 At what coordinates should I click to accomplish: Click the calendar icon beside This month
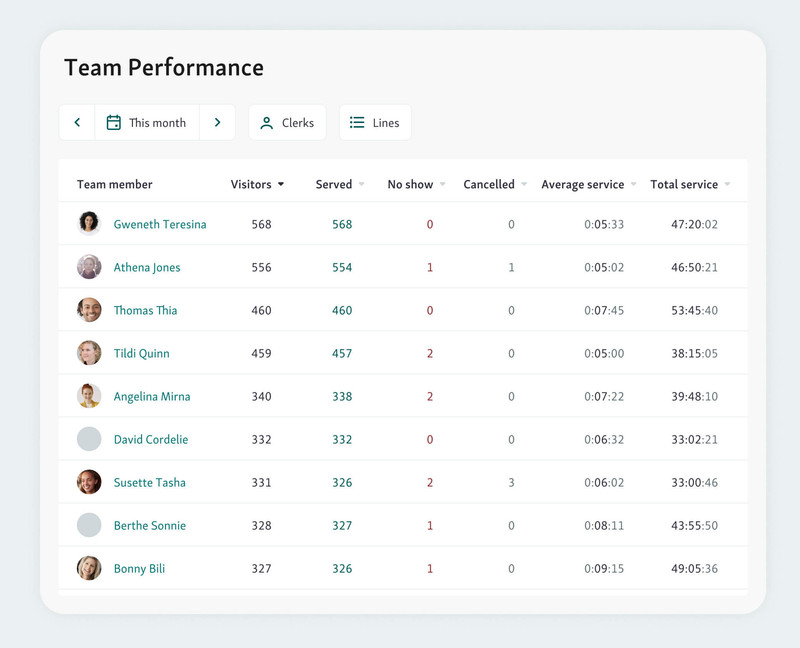114,123
